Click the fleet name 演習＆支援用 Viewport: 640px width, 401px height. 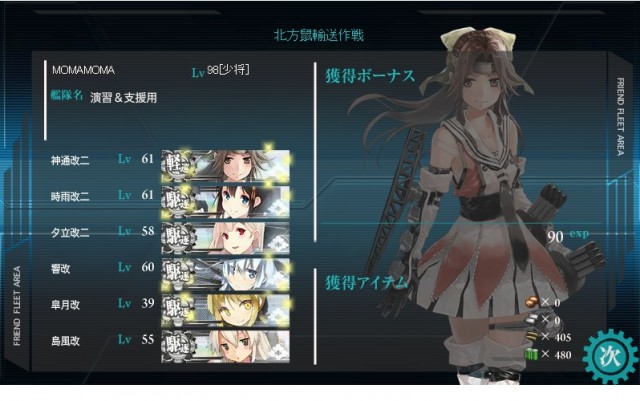pyautogui.click(x=123, y=98)
